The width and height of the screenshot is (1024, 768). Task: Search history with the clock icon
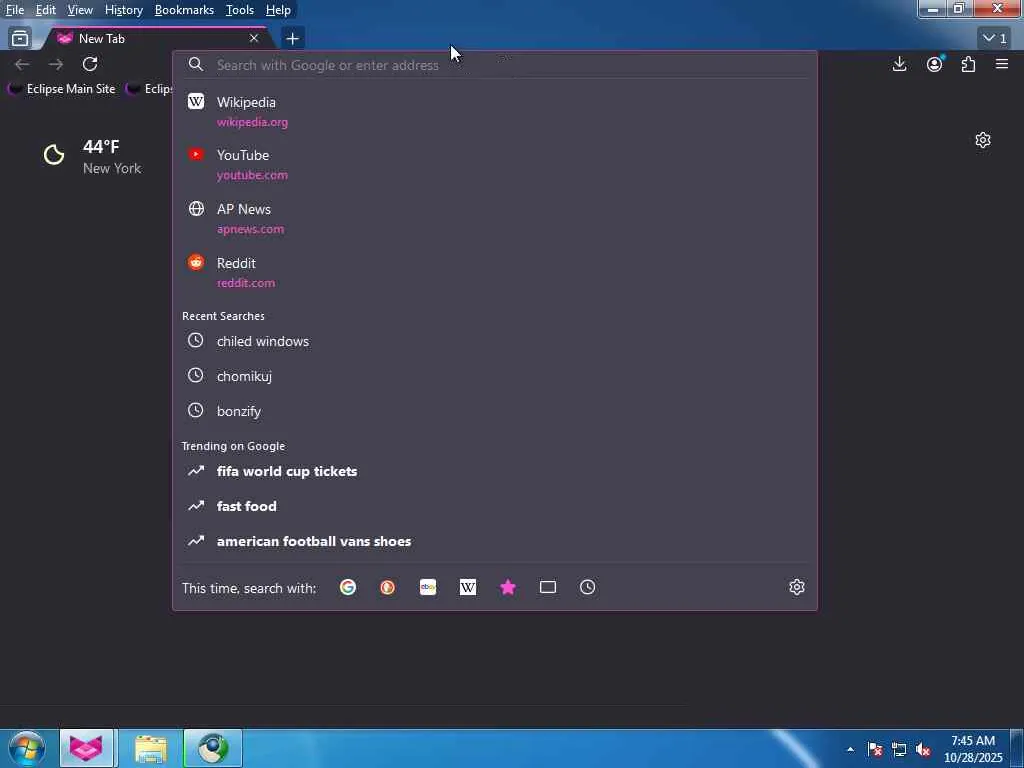click(x=588, y=587)
